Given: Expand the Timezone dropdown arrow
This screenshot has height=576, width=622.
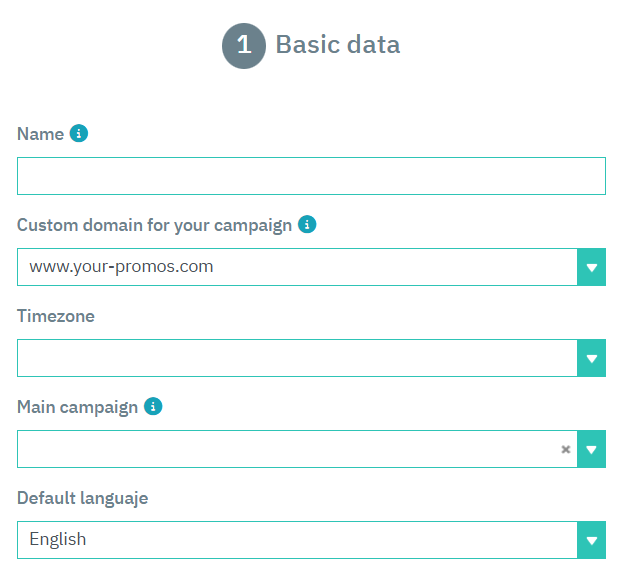Looking at the screenshot, I should pos(592,358).
